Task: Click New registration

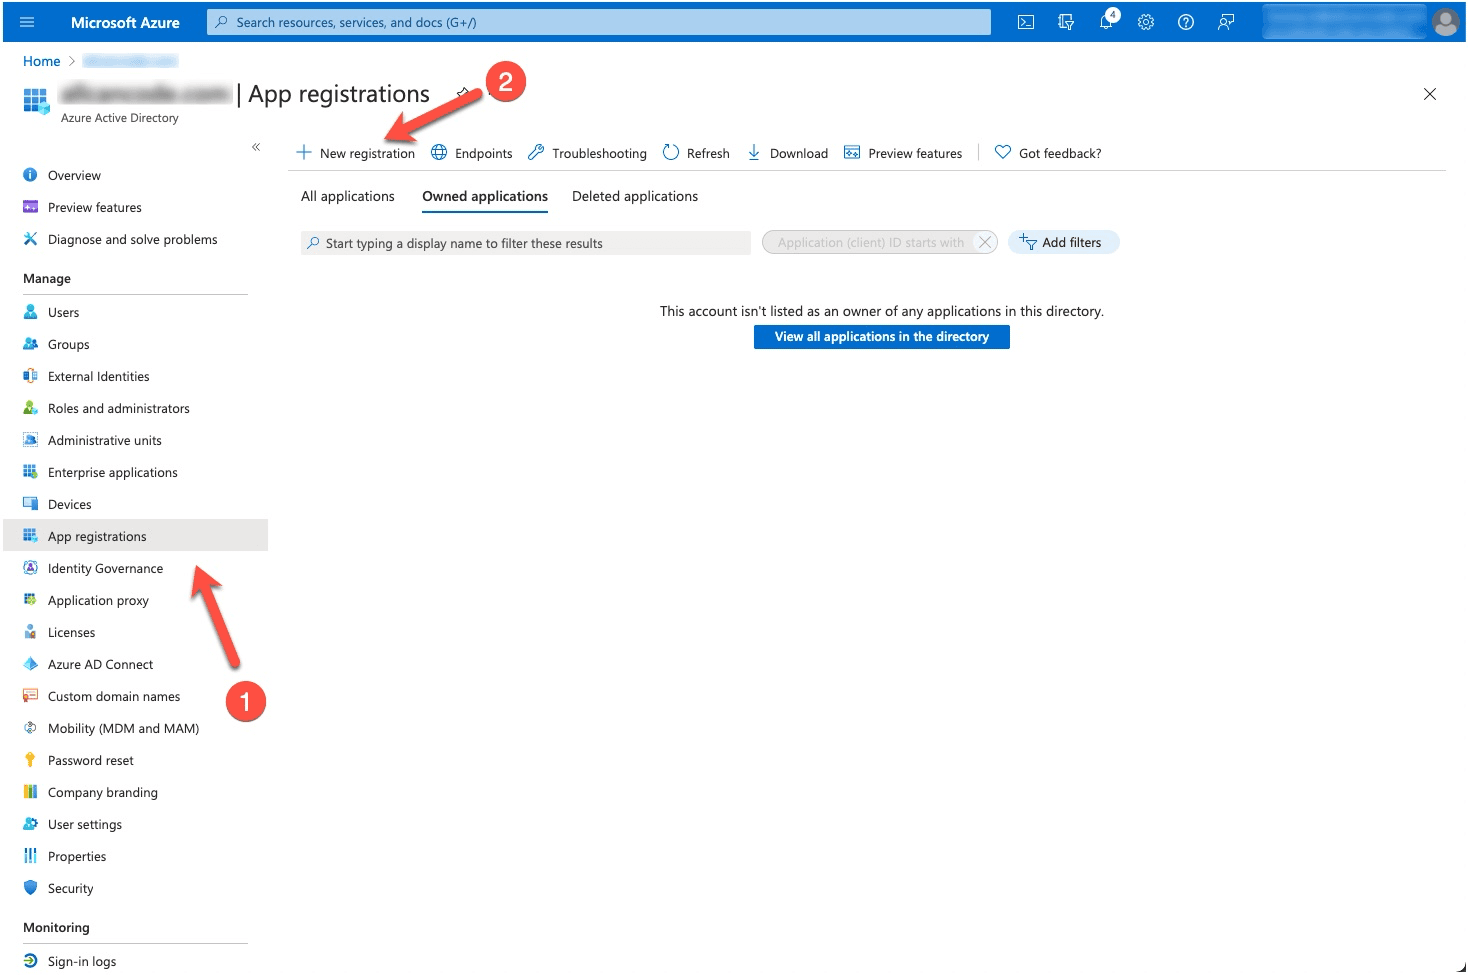Action: 356,153
